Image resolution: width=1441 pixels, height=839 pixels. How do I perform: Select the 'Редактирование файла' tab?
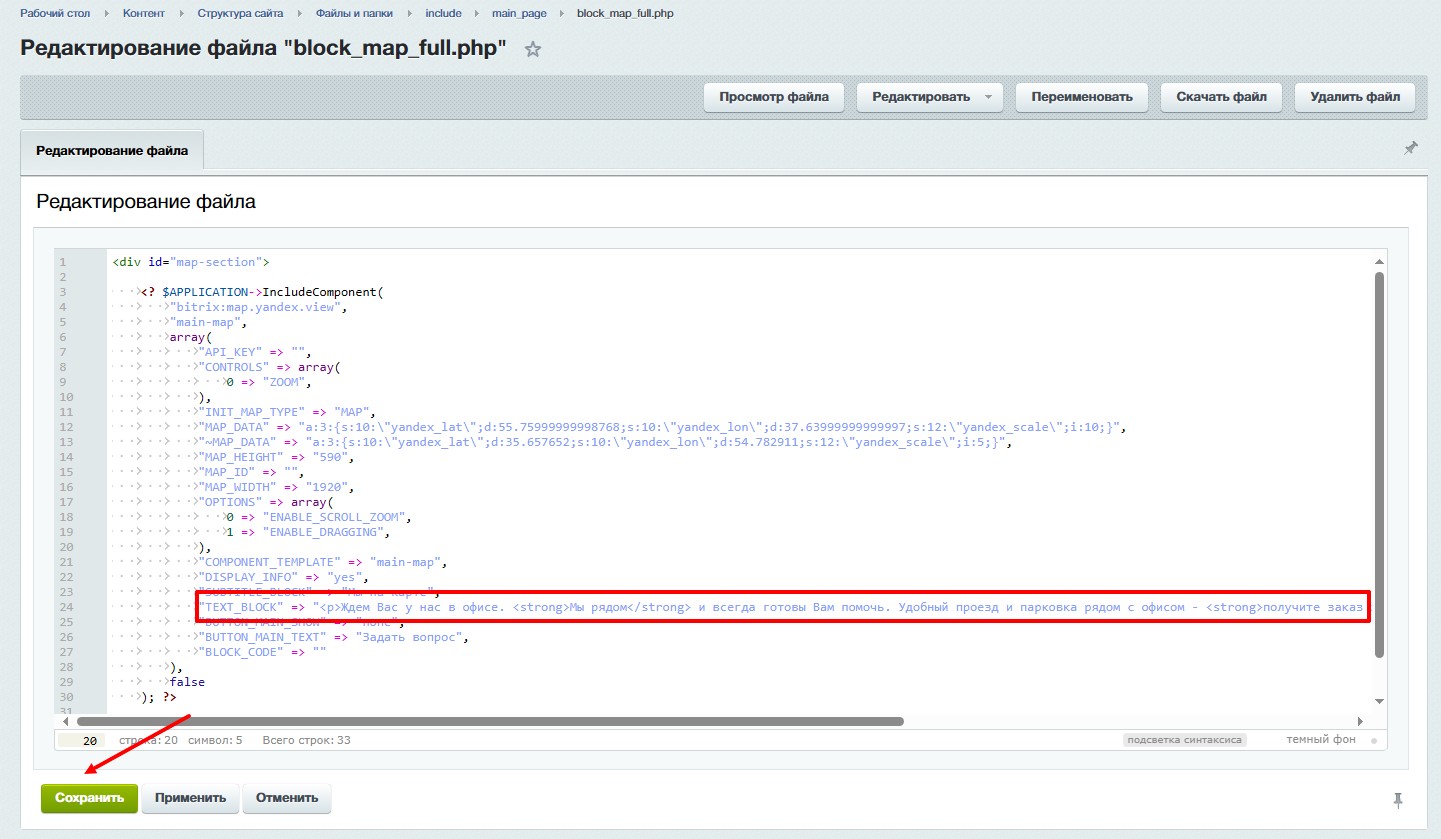[112, 151]
